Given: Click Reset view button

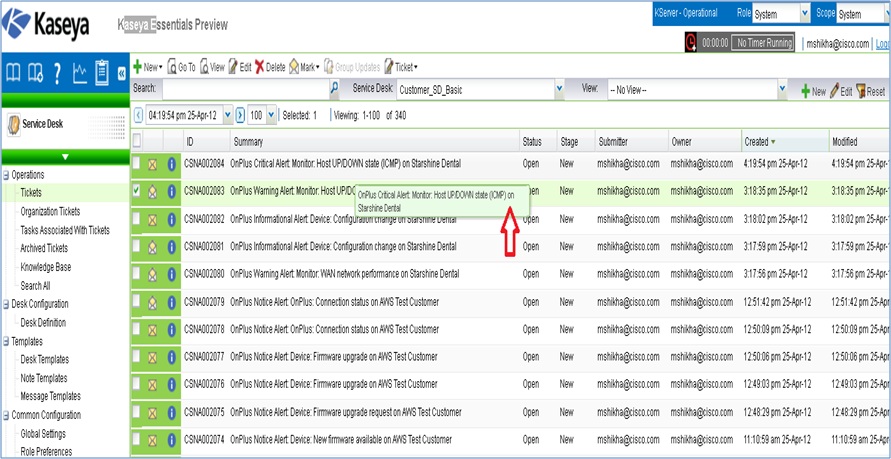Looking at the screenshot, I should coord(870,91).
